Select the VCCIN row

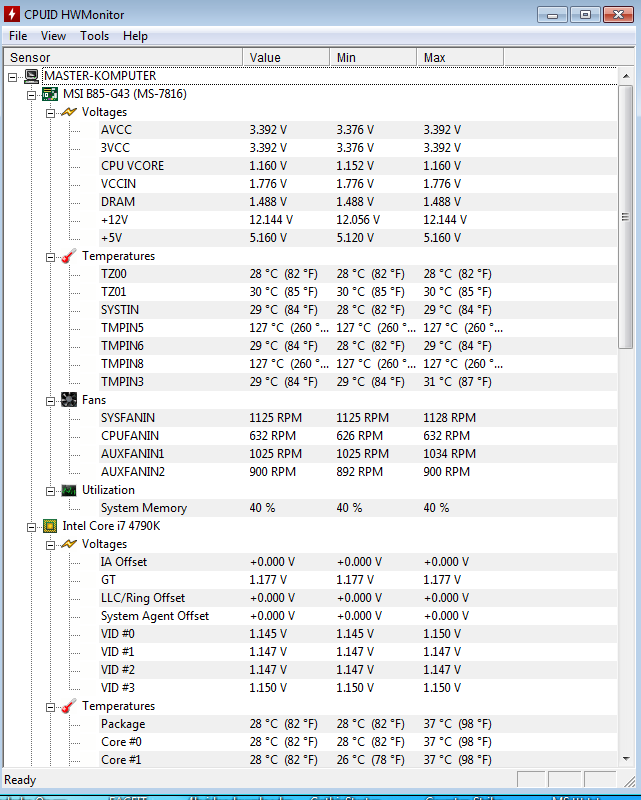(358, 184)
